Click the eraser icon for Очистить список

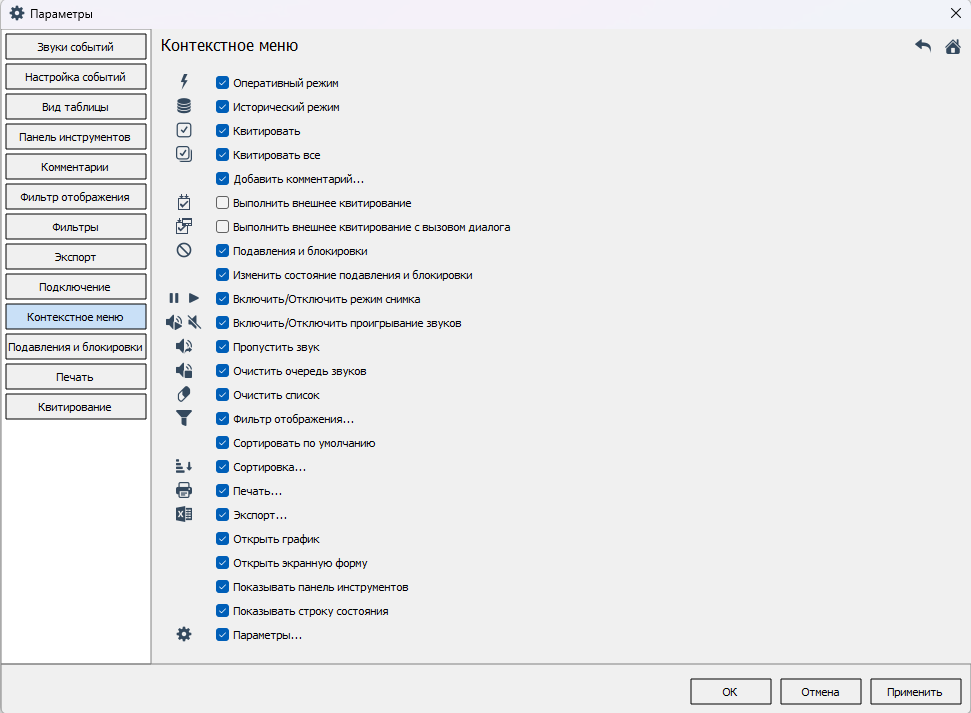[x=183, y=395]
